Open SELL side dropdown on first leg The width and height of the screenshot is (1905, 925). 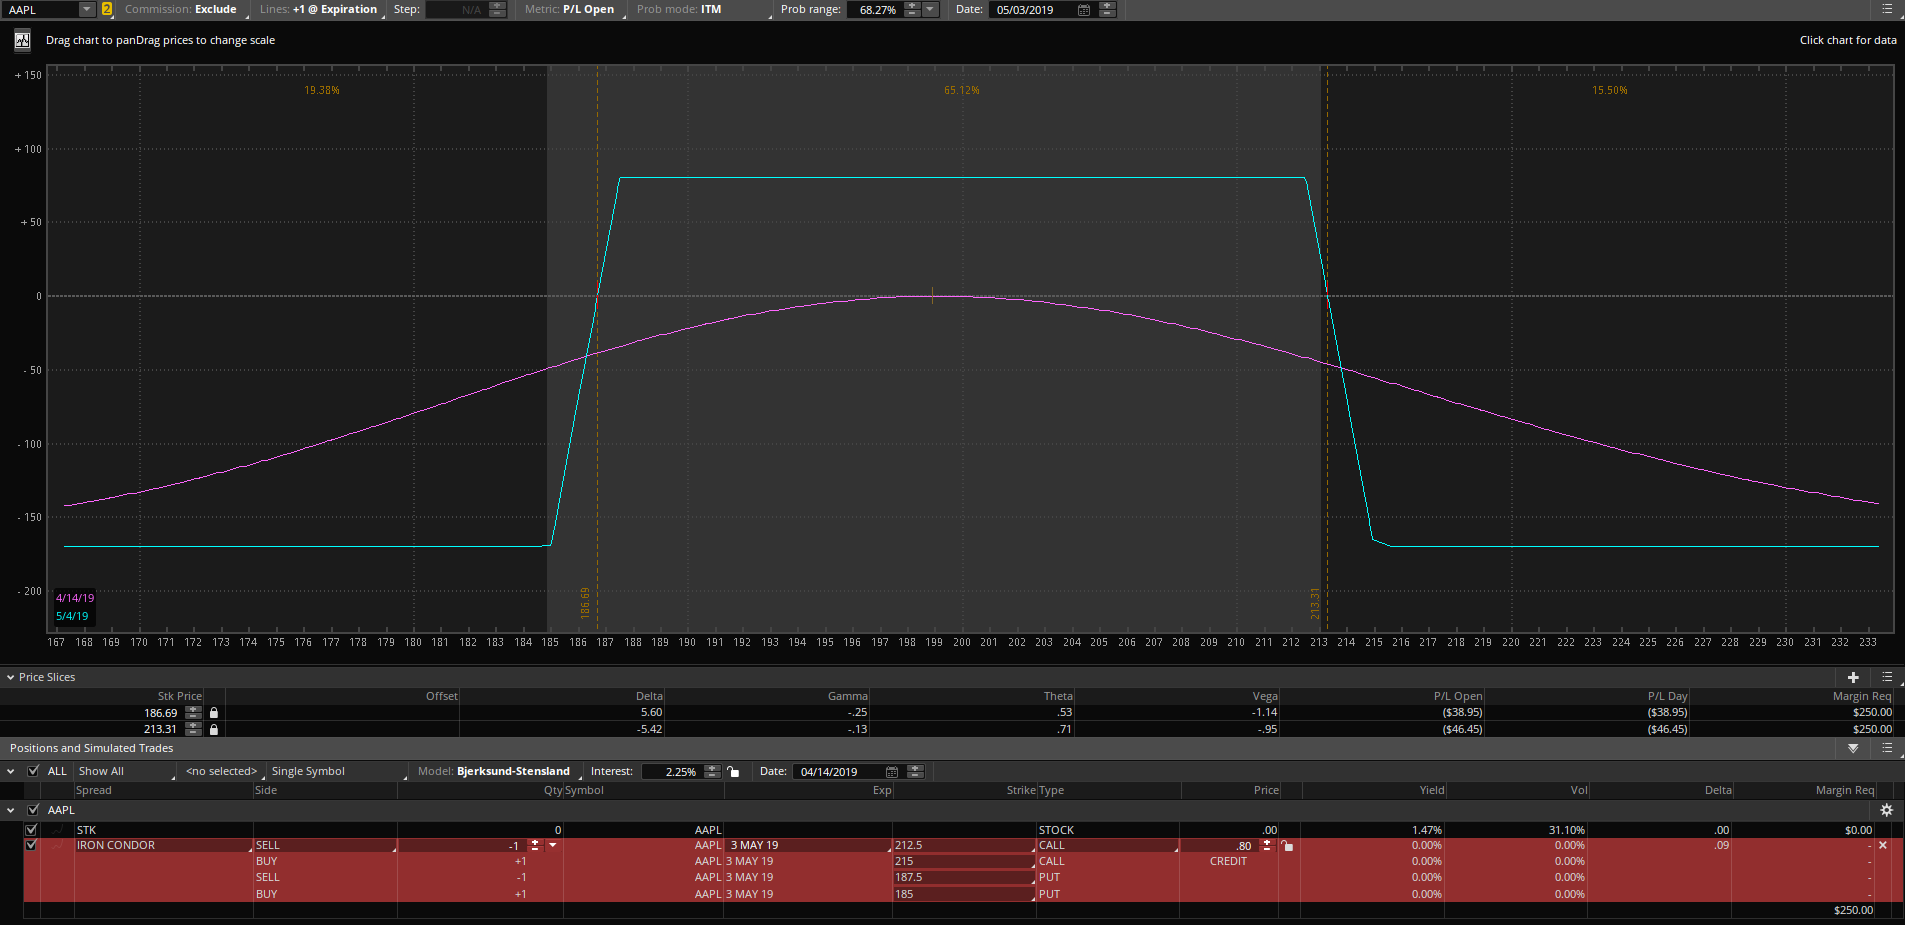(325, 845)
